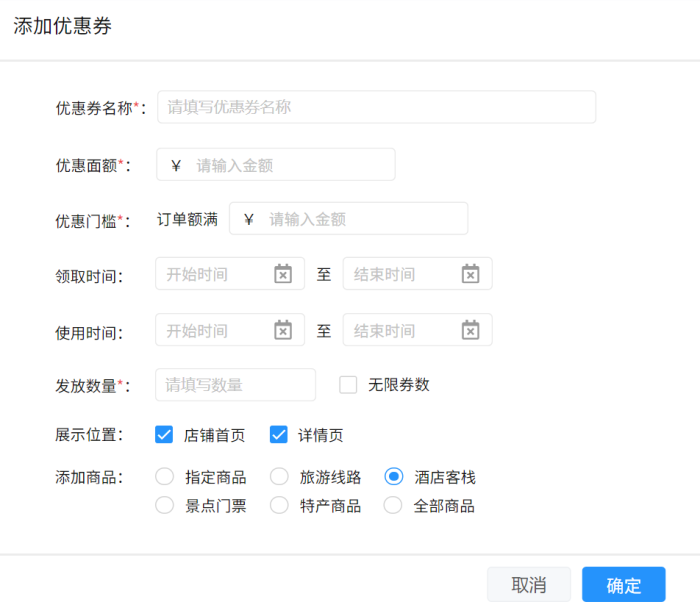The width and height of the screenshot is (700, 613).
Task: Focus the 发放数量 quantity input field
Action: pos(235,385)
